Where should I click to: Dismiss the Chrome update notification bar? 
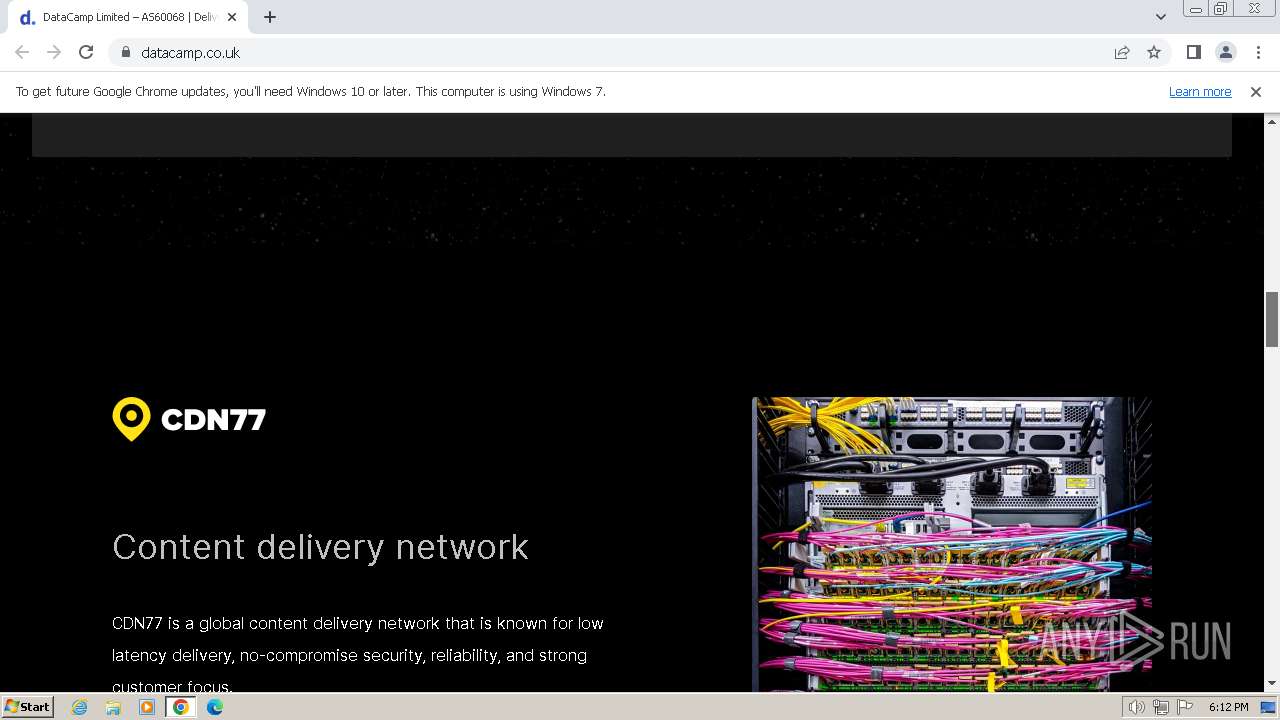1256,91
